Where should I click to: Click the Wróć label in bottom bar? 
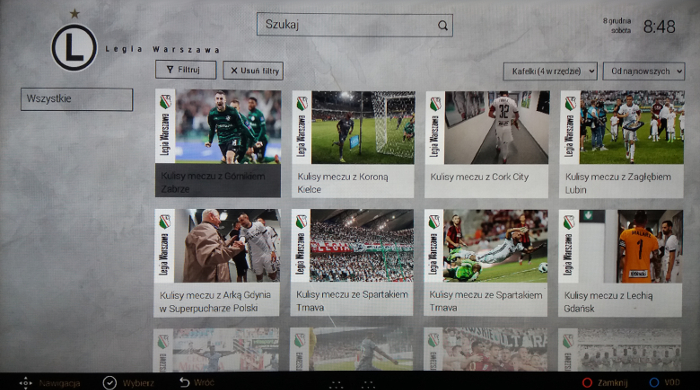click(204, 382)
